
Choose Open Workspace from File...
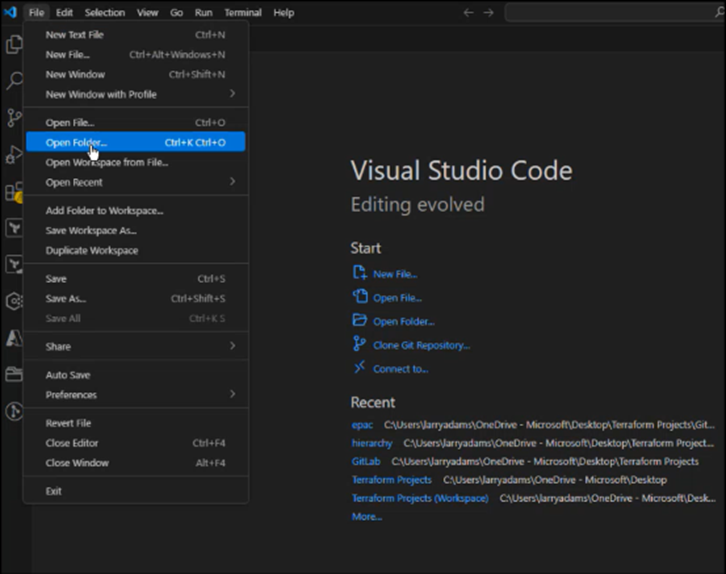click(x=136, y=162)
